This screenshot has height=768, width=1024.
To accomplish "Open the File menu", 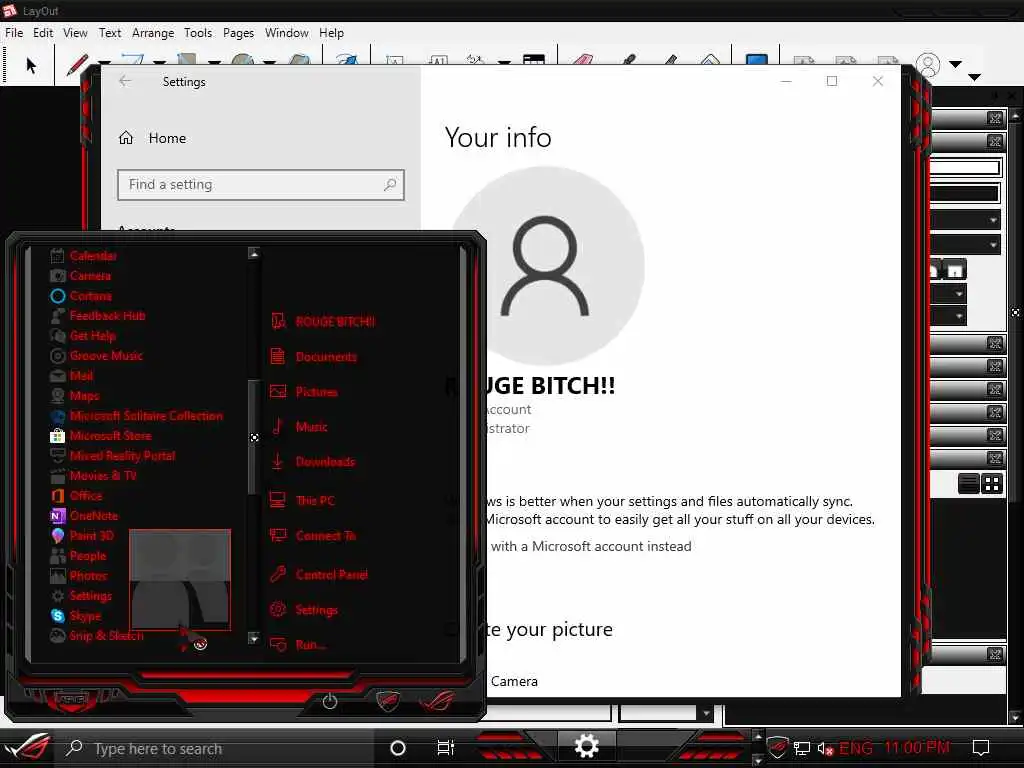I will point(14,33).
